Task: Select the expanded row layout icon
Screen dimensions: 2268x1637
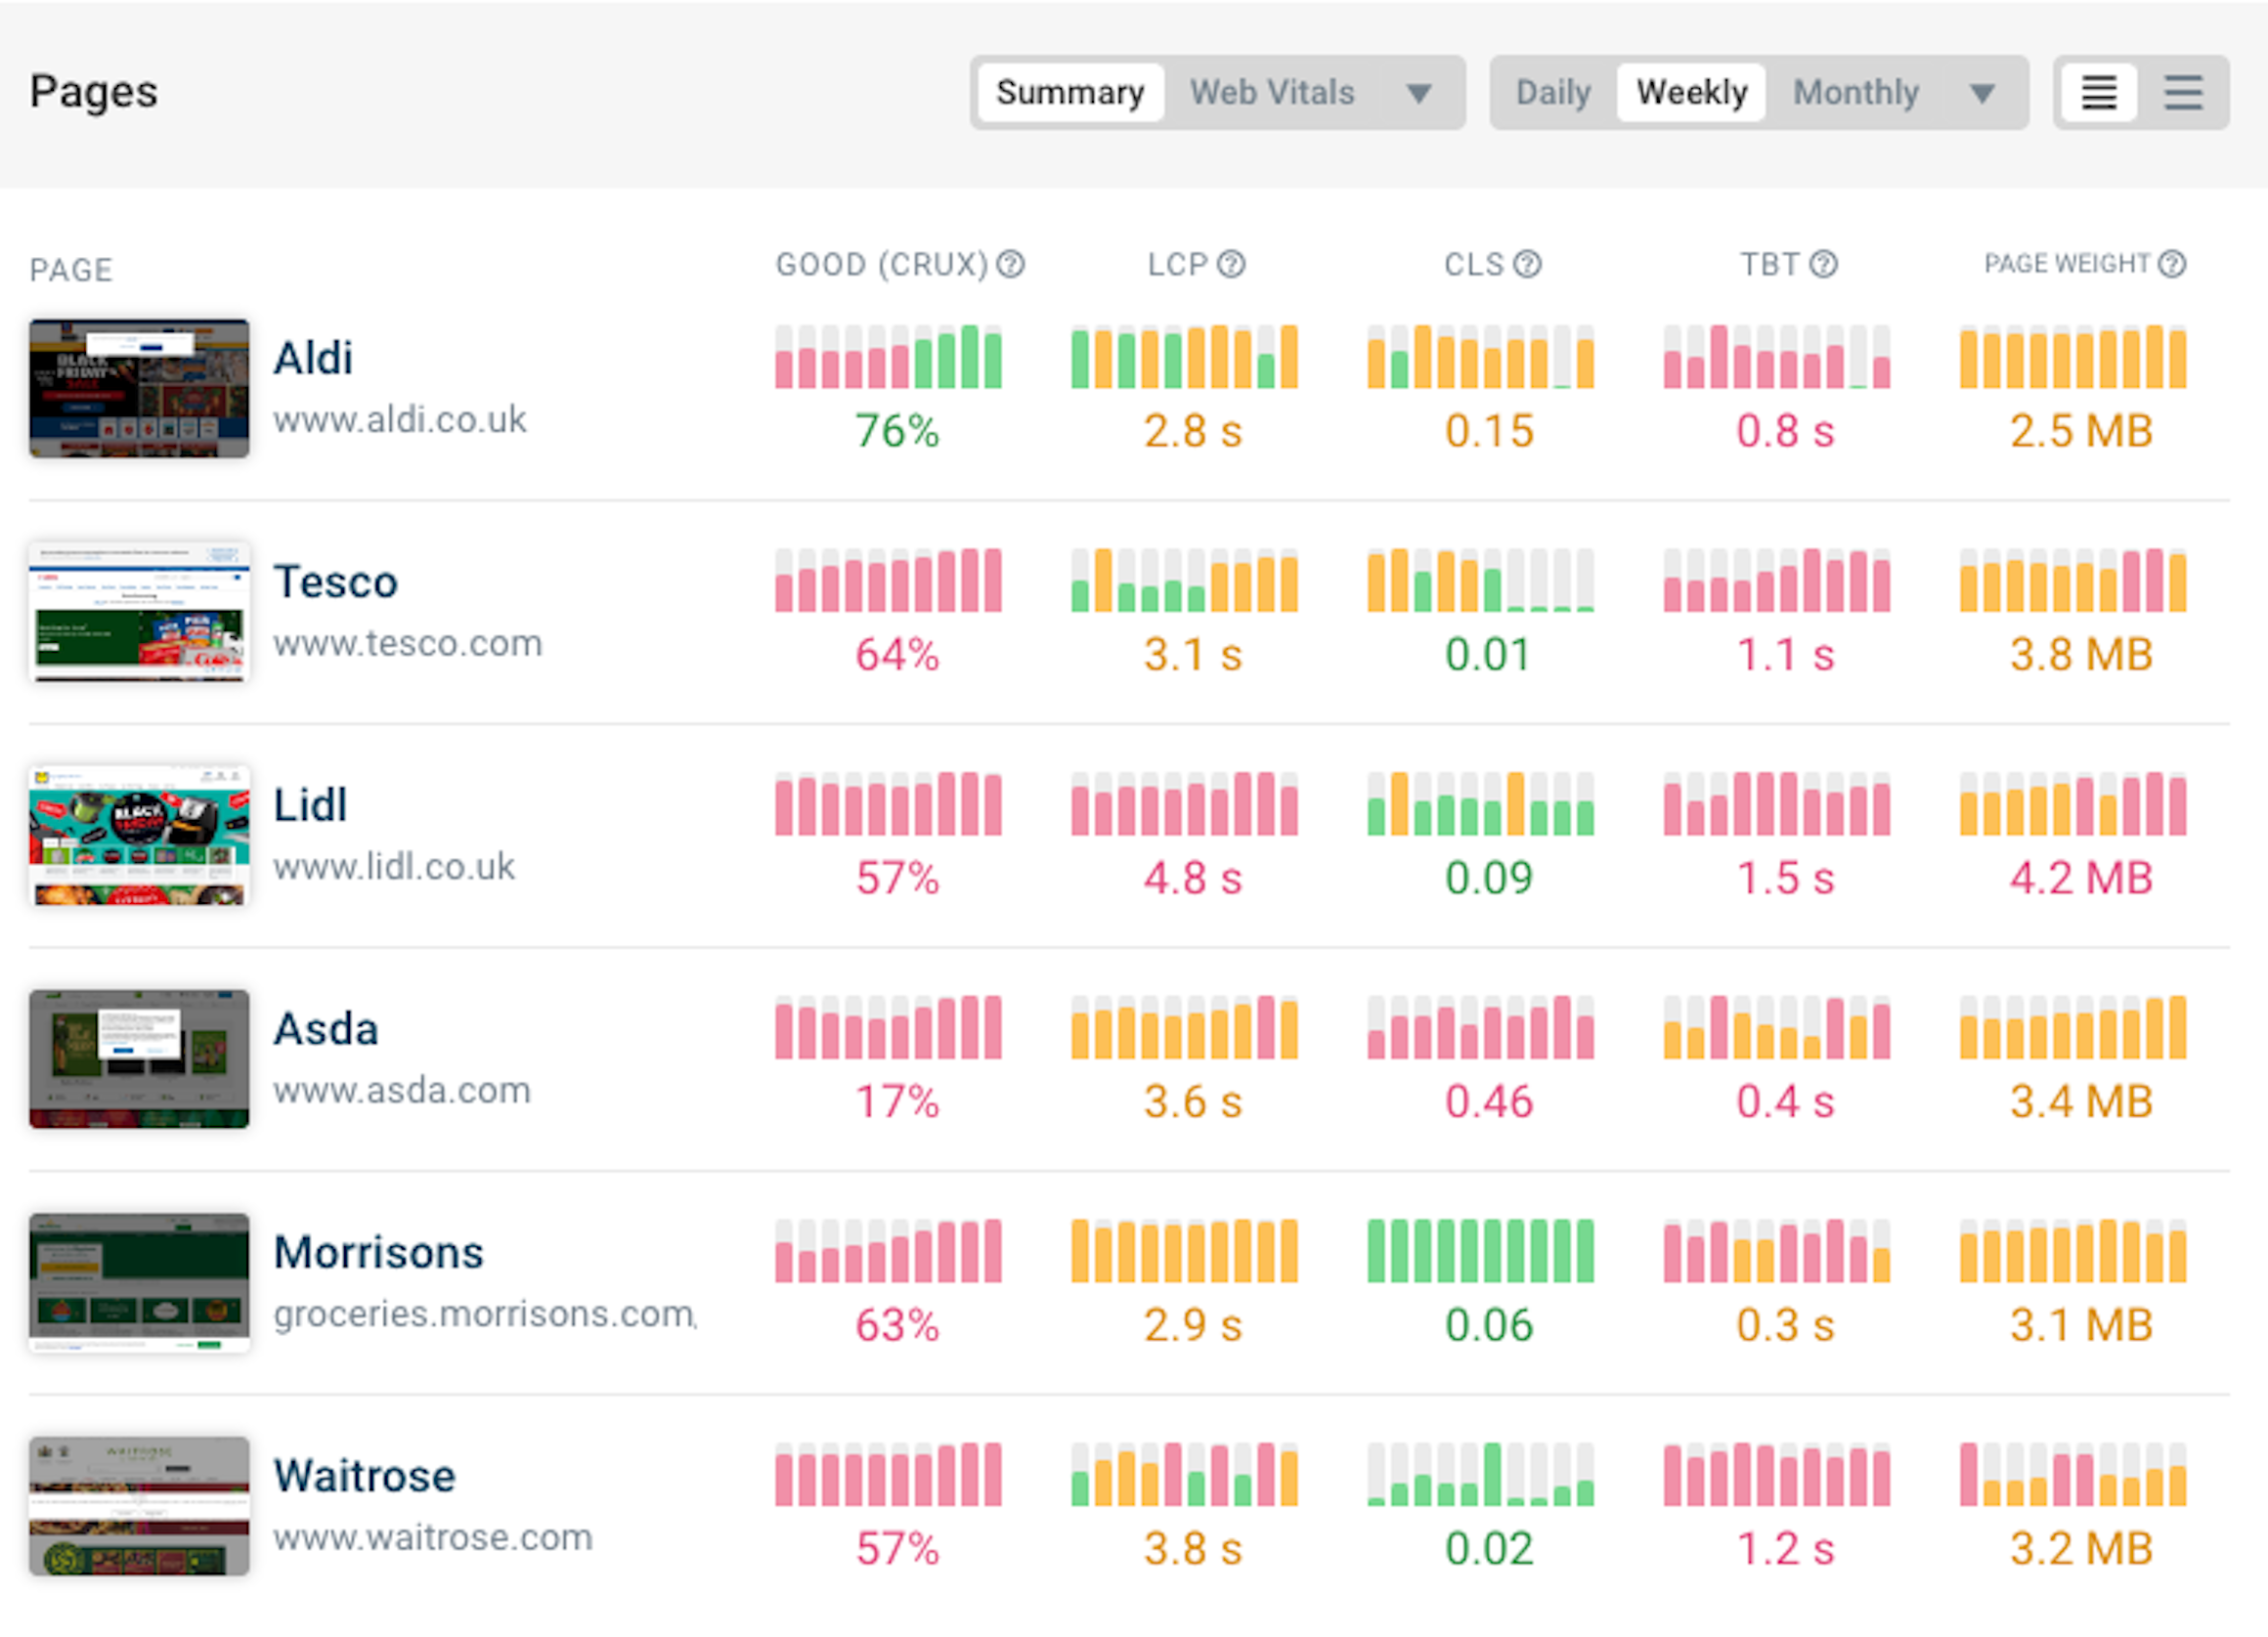Action: coord(2183,92)
